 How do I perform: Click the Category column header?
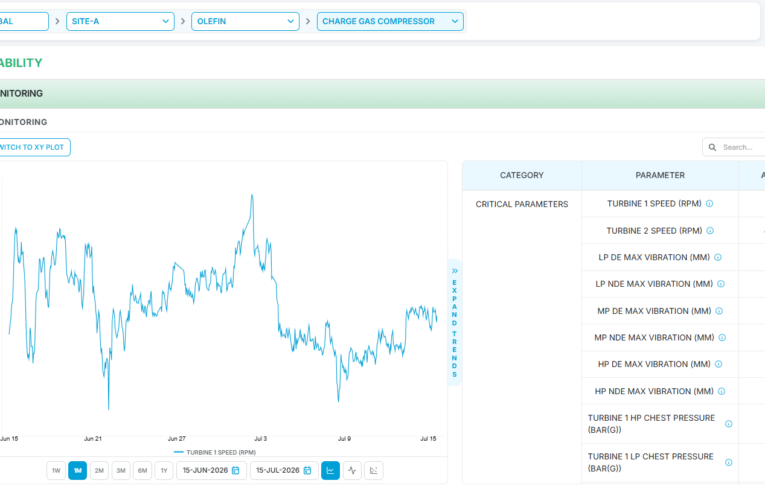click(522, 175)
